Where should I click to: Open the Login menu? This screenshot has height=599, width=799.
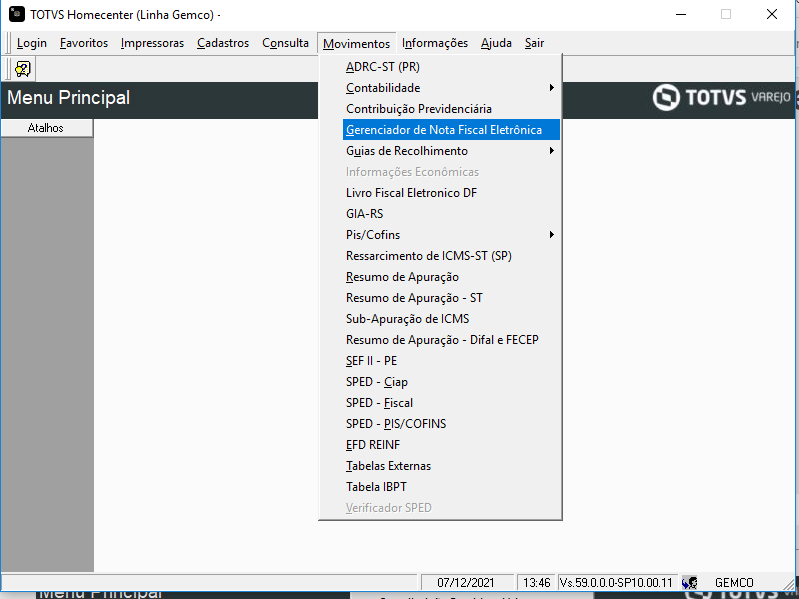(32, 43)
